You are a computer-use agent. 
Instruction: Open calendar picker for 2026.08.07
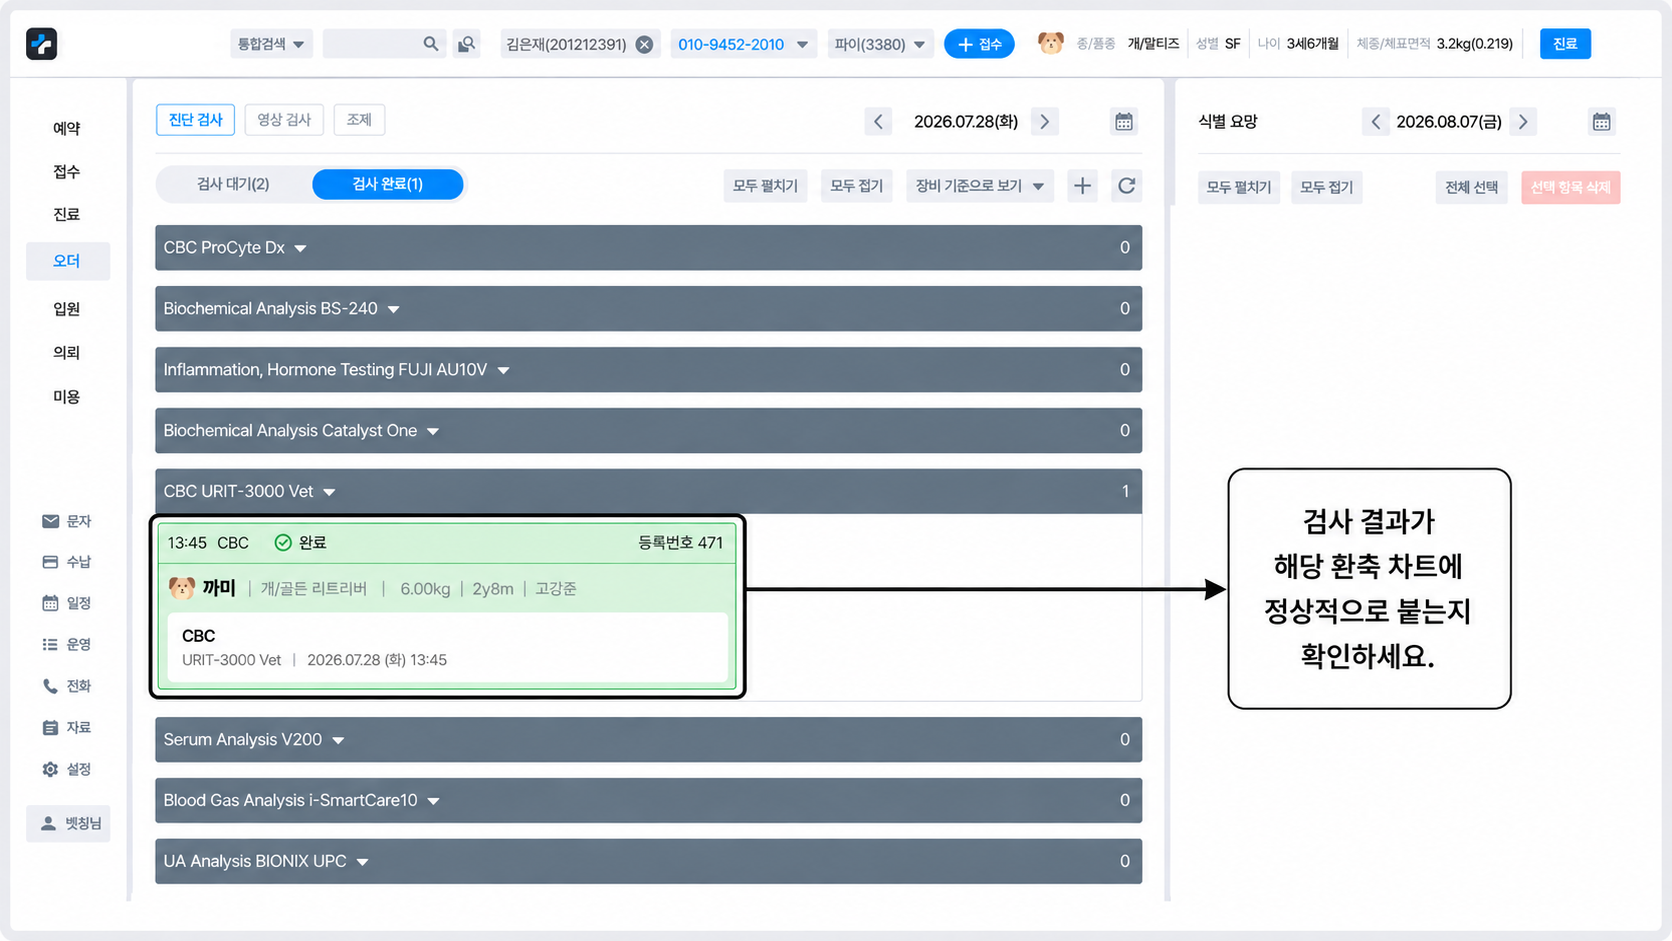click(1601, 122)
